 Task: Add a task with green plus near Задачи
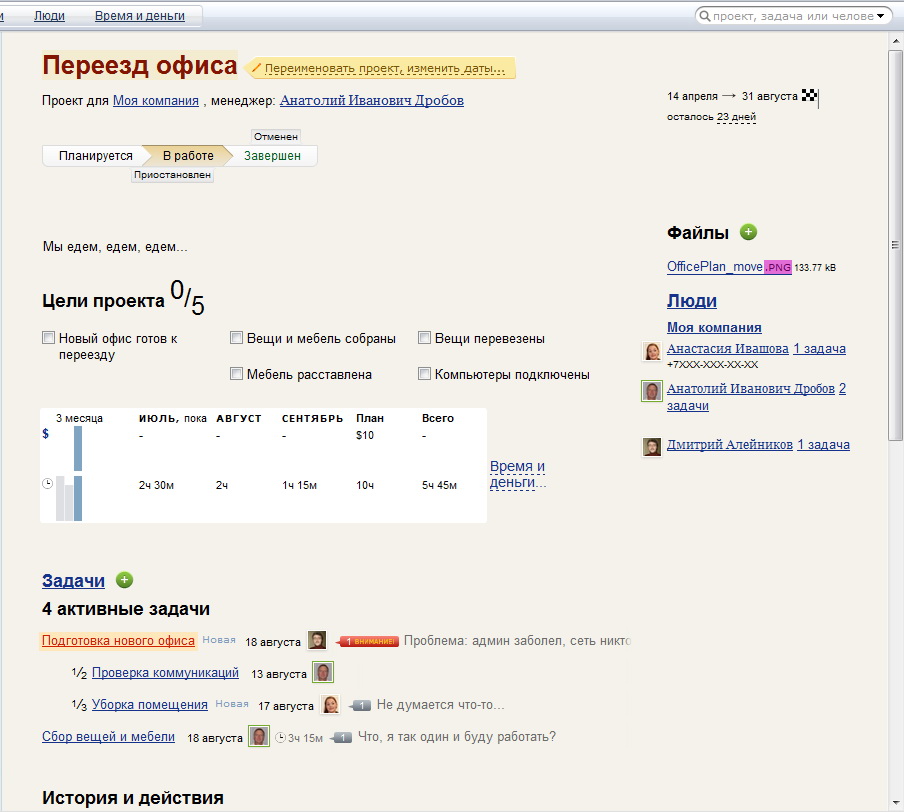pyautogui.click(x=124, y=580)
